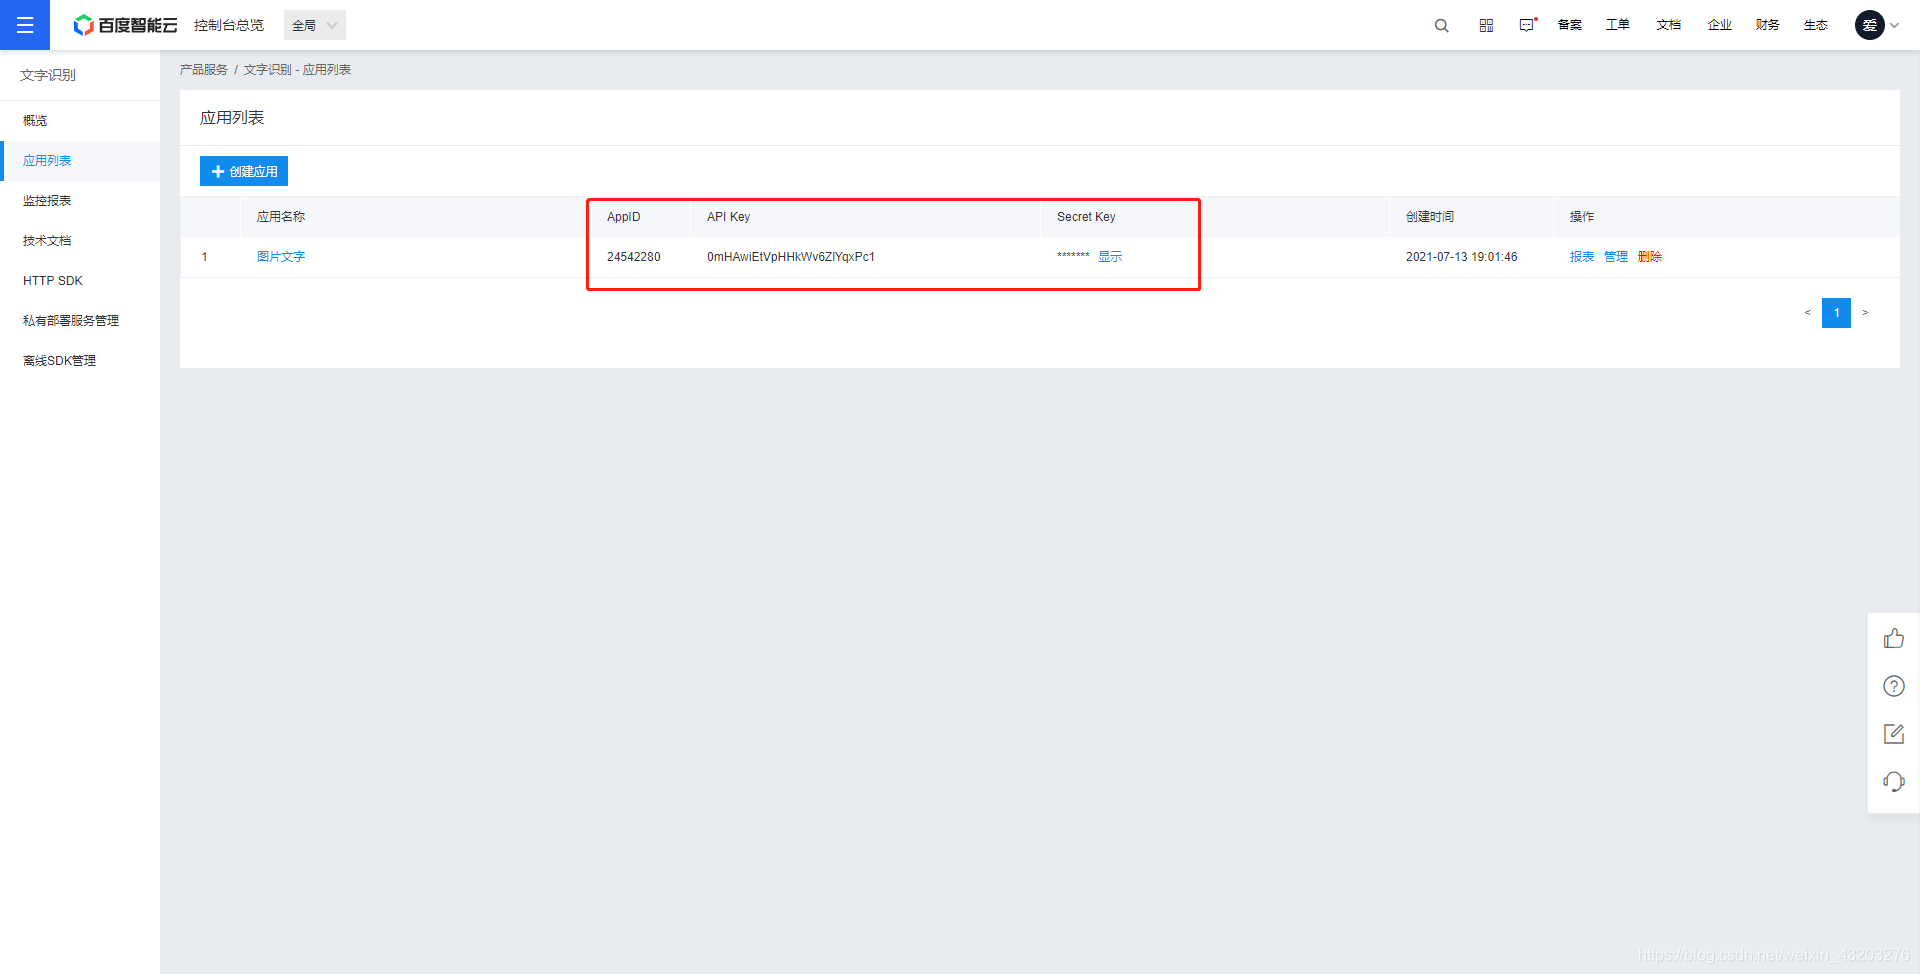
Task: Select 监控报表 in the sidebar
Action: tap(80, 200)
